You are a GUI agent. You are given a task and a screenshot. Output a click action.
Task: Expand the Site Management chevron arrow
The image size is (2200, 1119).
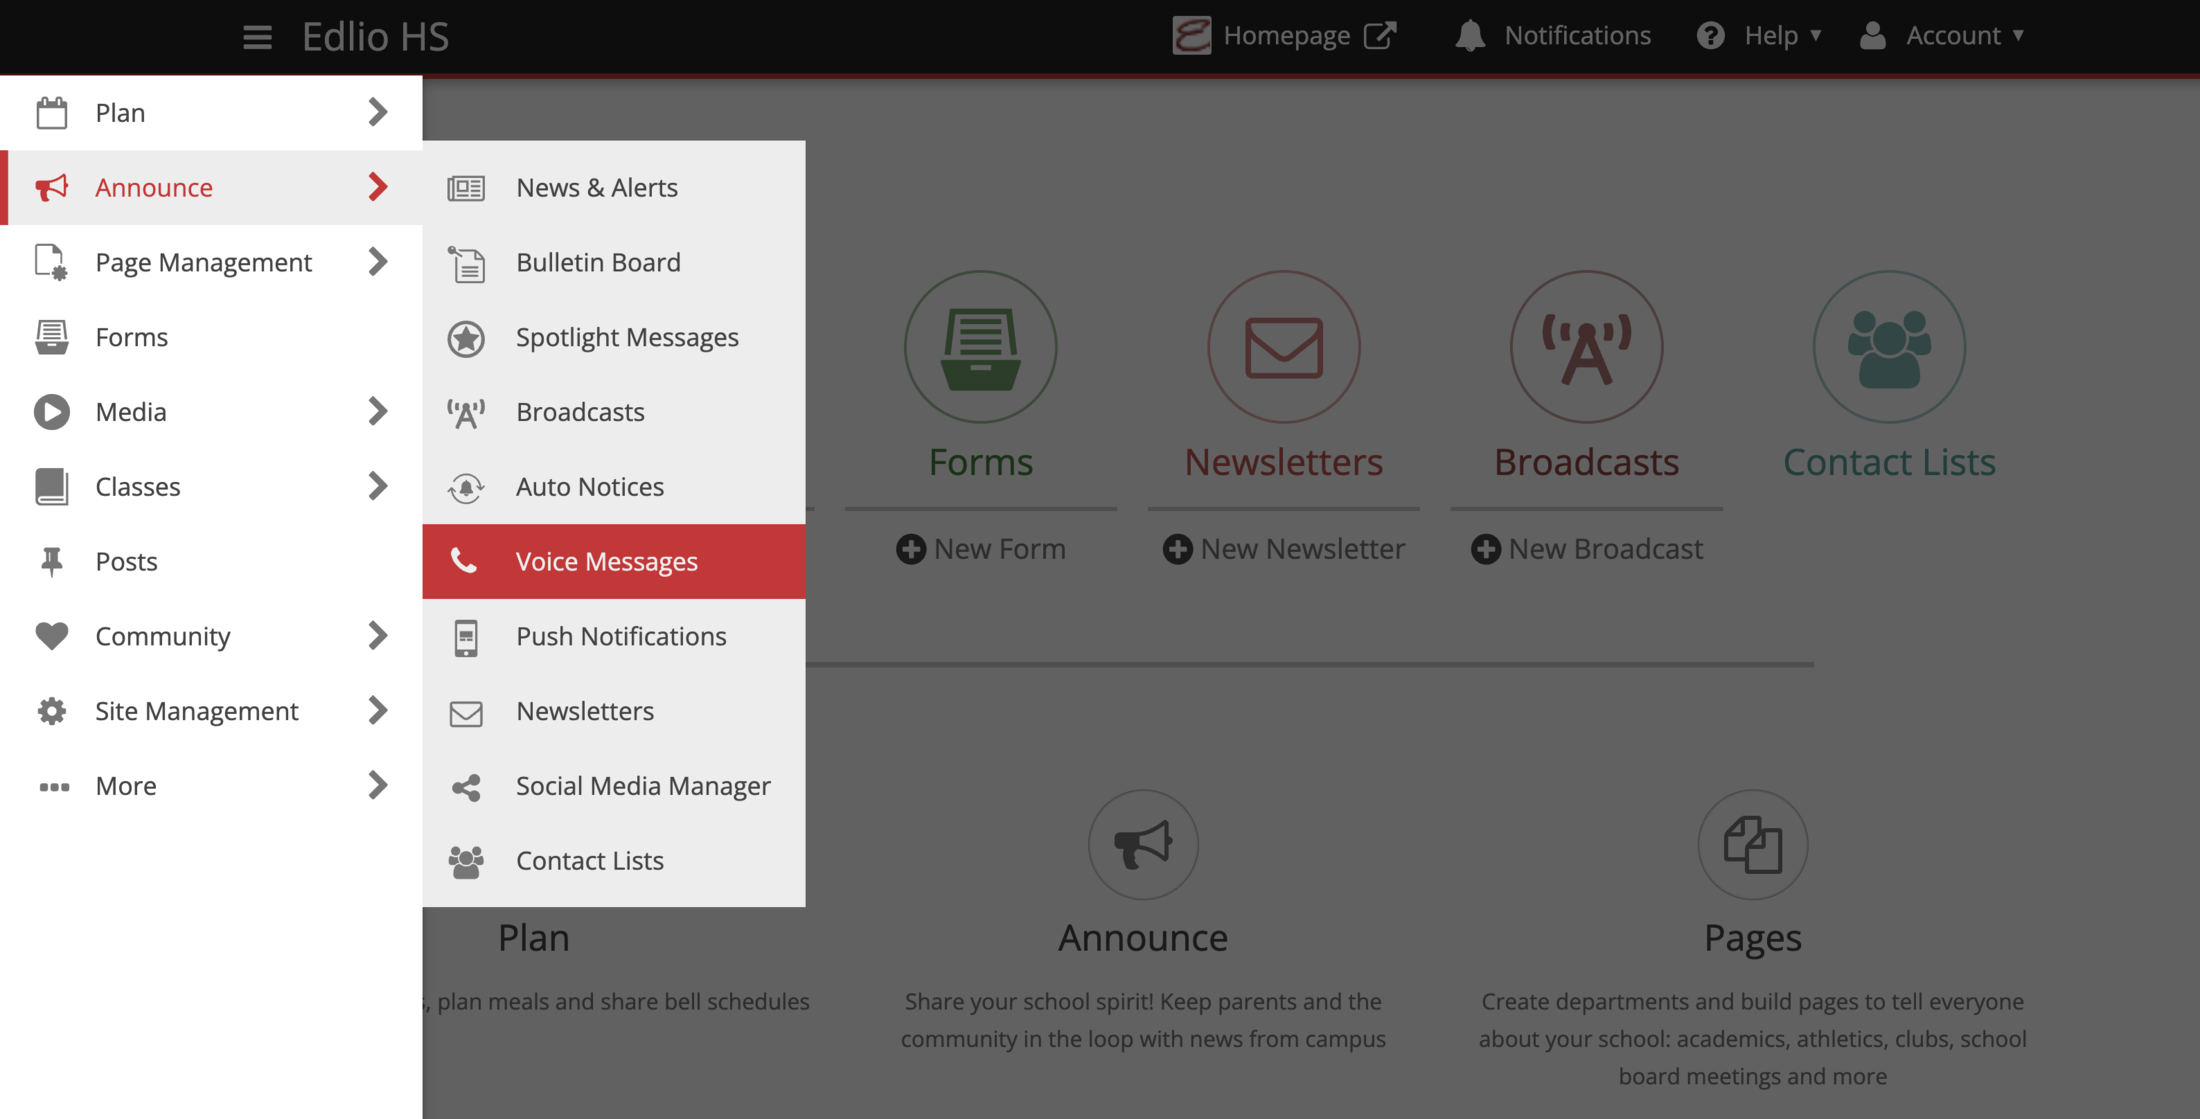377,711
